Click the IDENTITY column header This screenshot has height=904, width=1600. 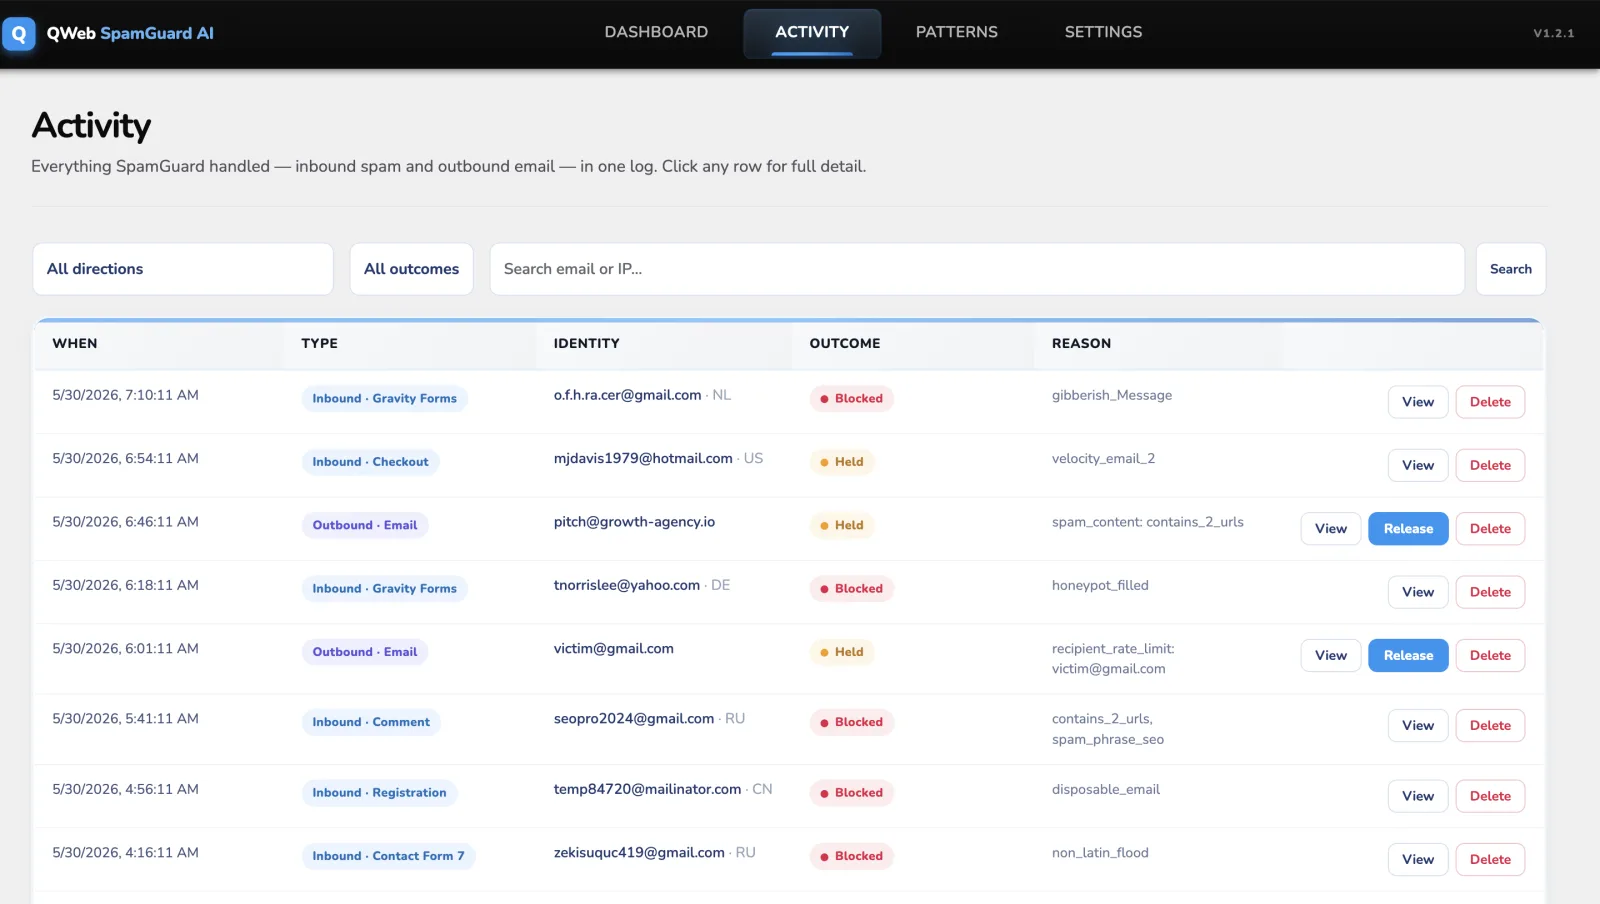pyautogui.click(x=587, y=343)
